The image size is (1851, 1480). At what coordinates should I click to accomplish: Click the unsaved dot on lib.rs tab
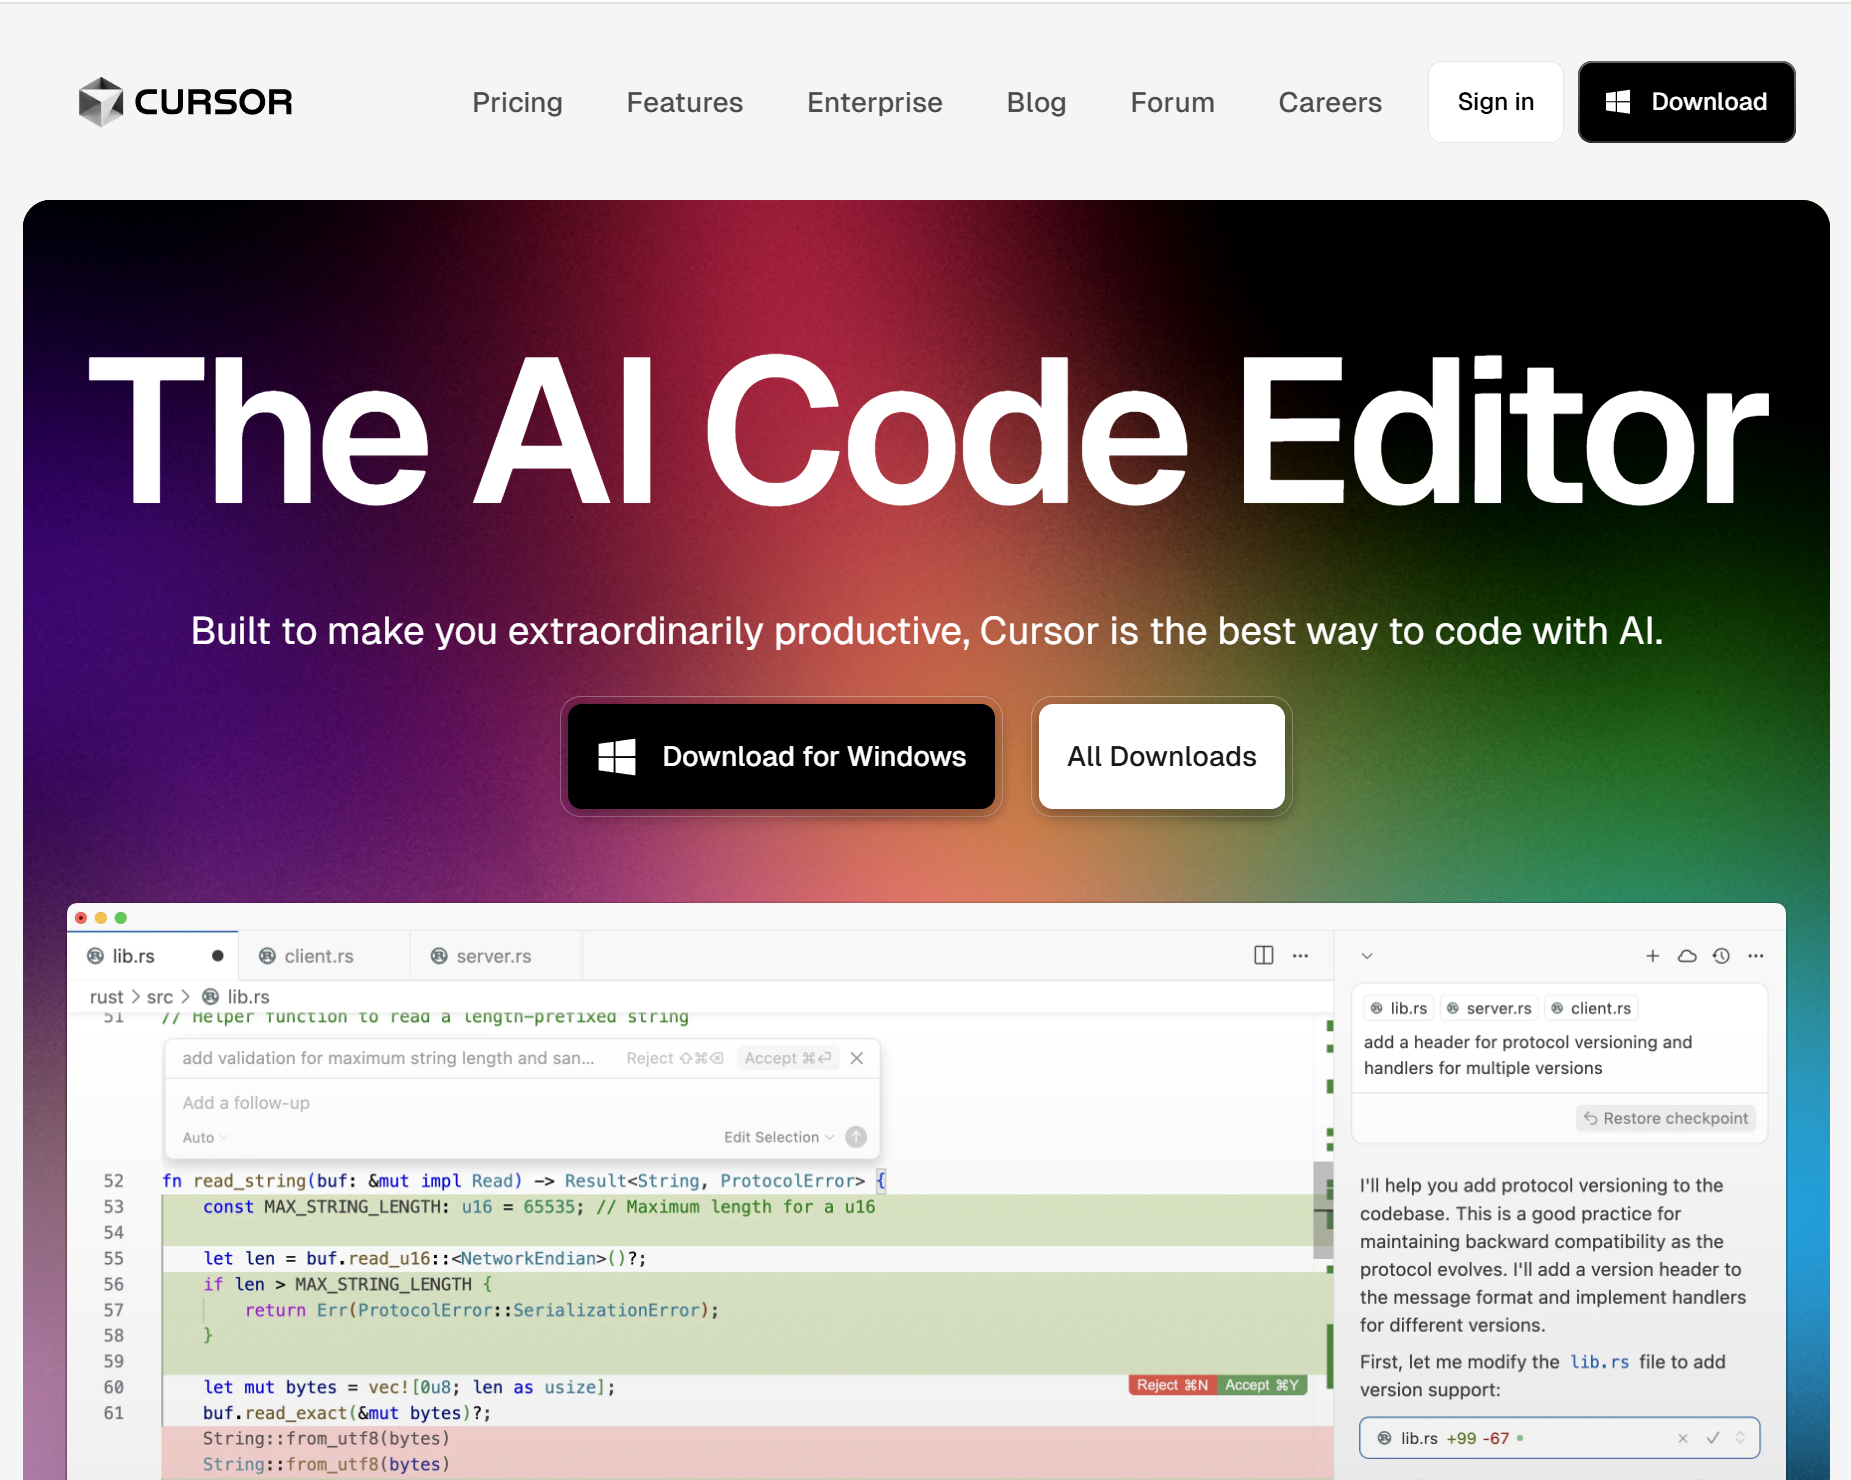(x=217, y=956)
